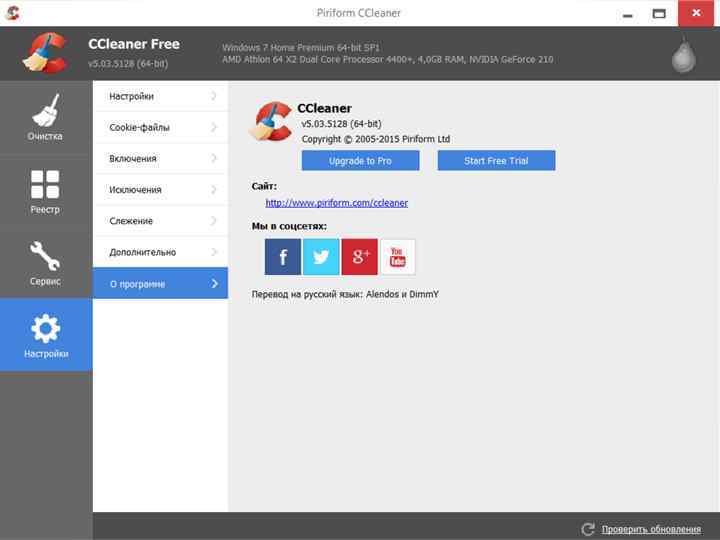
Task: Open CCleaner YouTube channel icon
Action: click(x=398, y=257)
